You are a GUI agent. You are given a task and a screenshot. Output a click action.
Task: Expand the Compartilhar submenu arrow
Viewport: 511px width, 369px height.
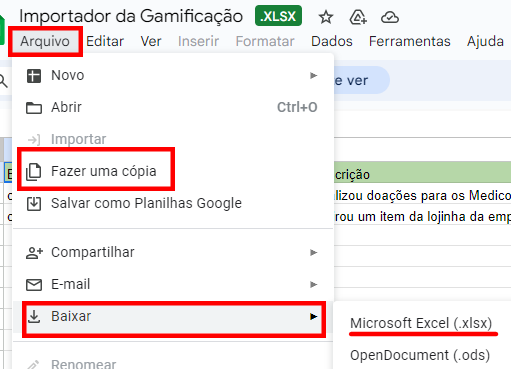click(x=313, y=253)
